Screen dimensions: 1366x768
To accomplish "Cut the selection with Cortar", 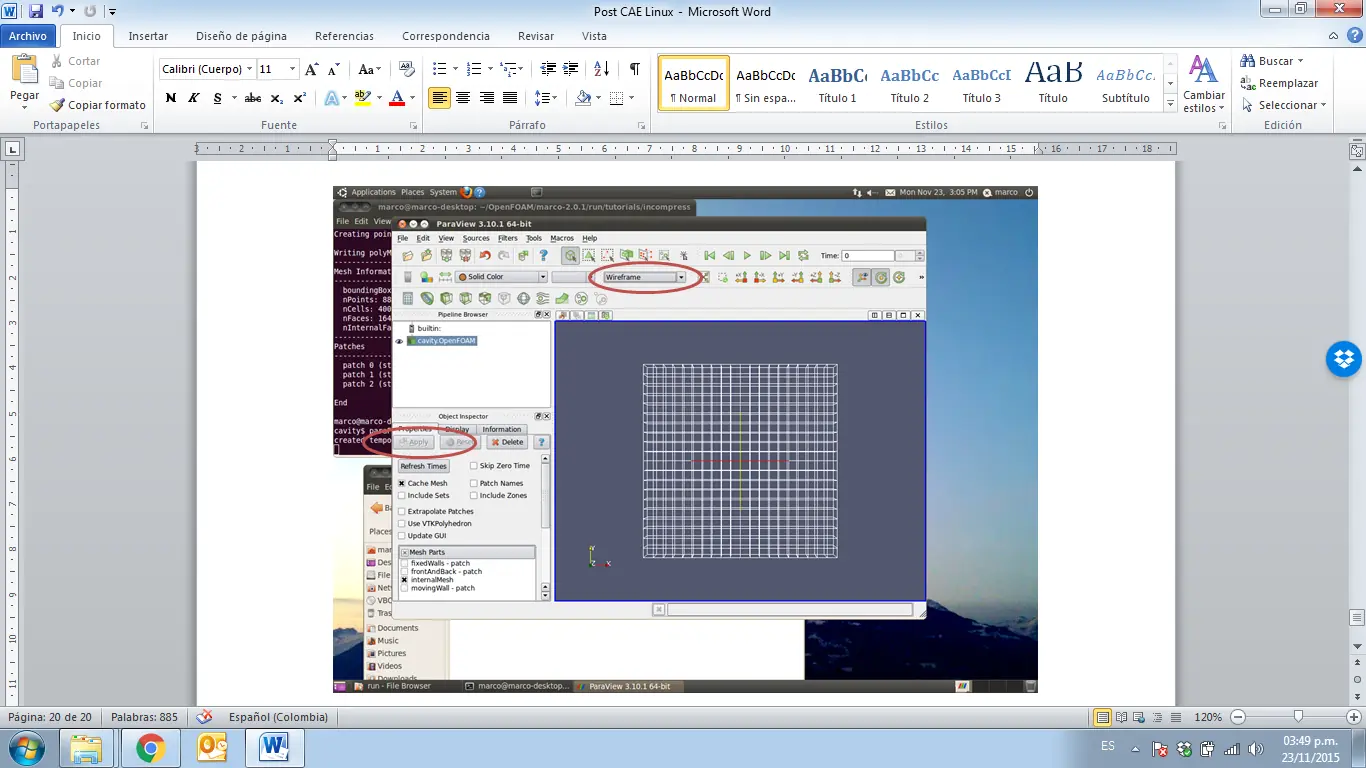I will click(x=75, y=61).
